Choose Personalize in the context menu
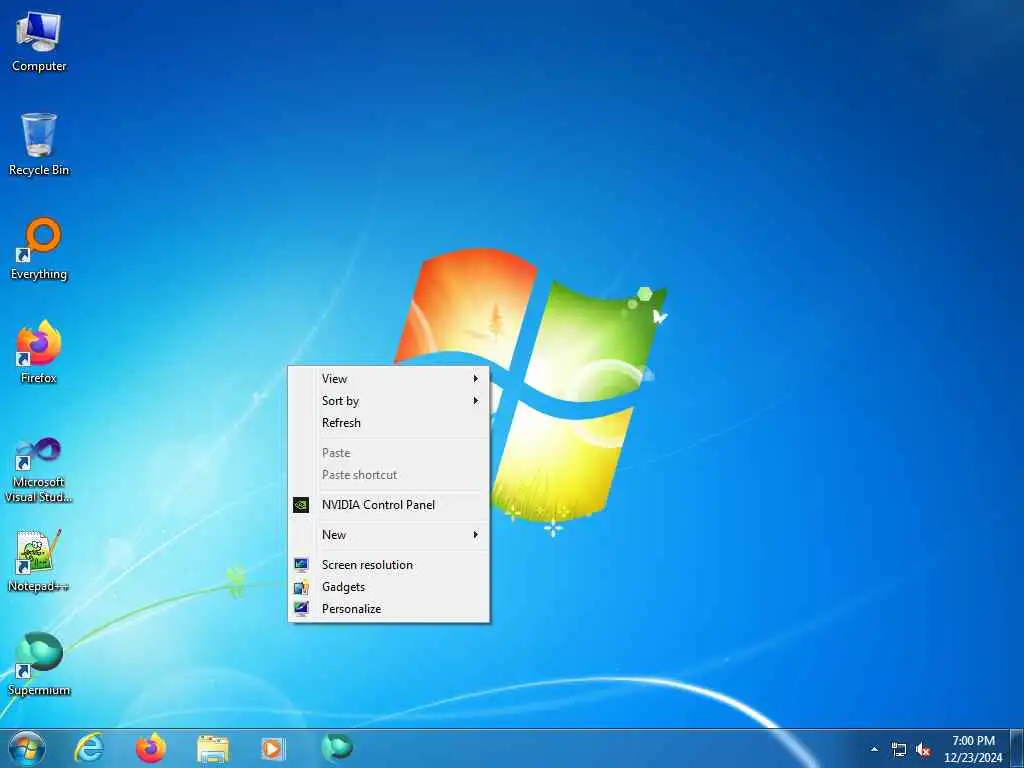Image resolution: width=1024 pixels, height=768 pixels. coord(389,609)
